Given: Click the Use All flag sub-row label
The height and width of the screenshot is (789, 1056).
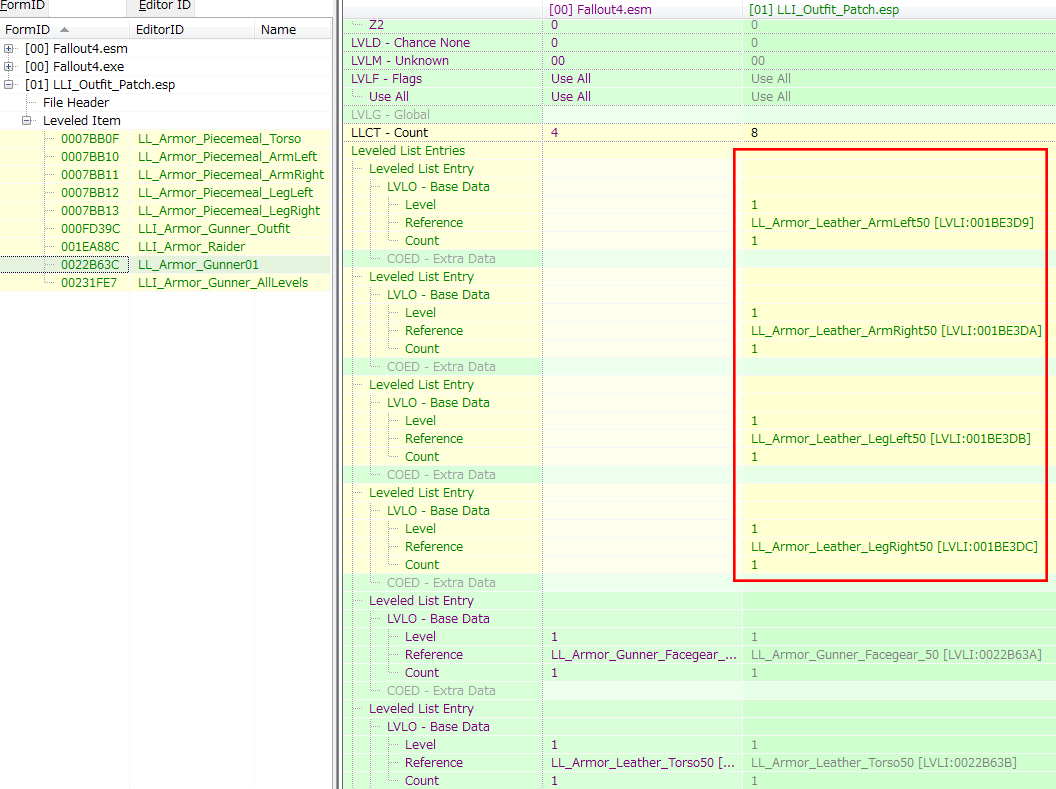Looking at the screenshot, I should (x=389, y=97).
